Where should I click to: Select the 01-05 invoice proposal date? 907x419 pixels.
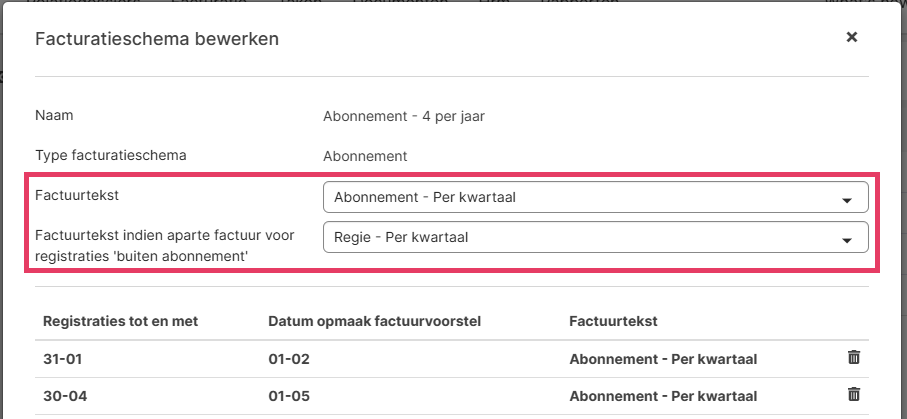click(286, 395)
